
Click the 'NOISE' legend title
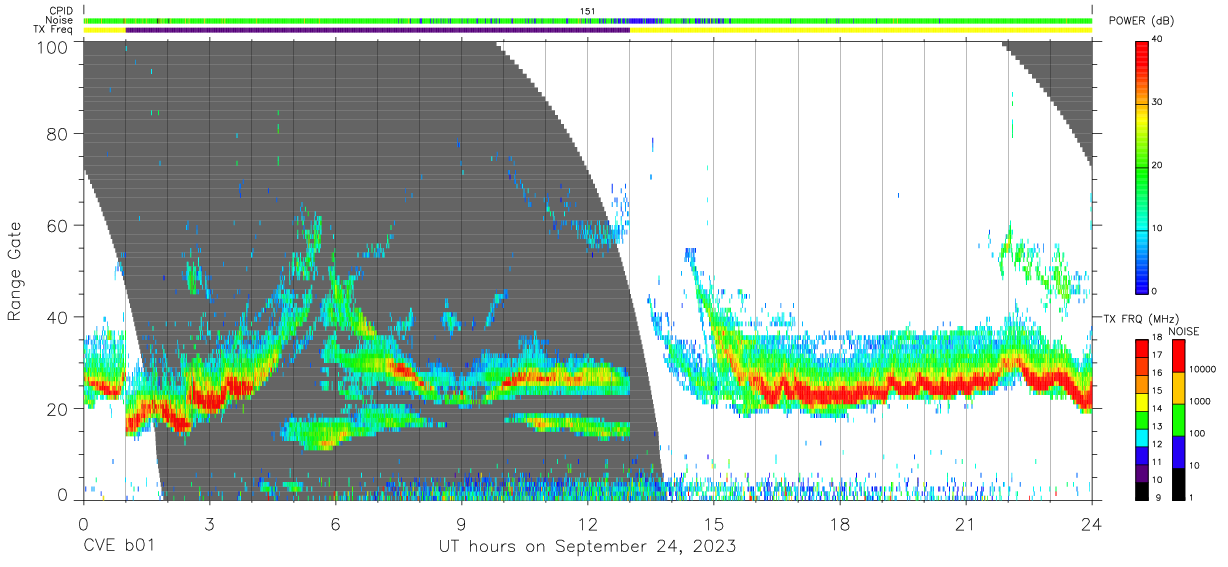coord(1186,331)
